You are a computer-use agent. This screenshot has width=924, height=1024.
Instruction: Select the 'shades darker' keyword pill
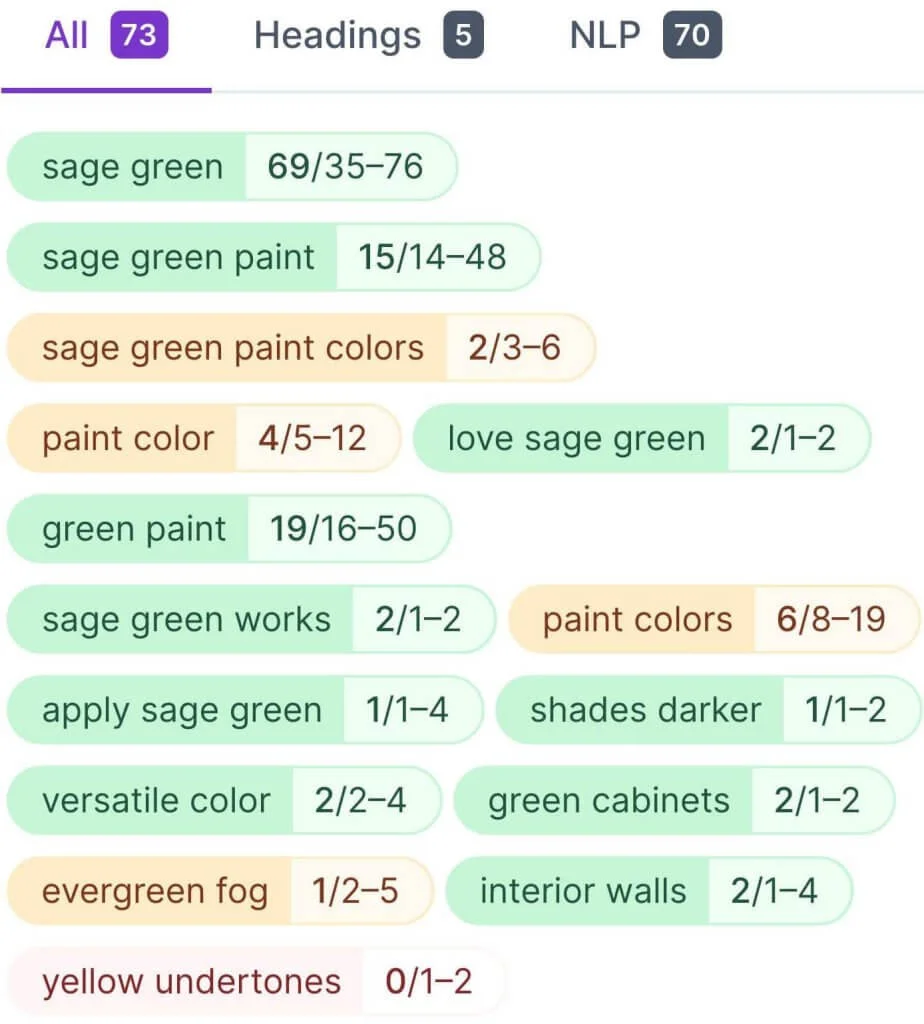click(707, 710)
